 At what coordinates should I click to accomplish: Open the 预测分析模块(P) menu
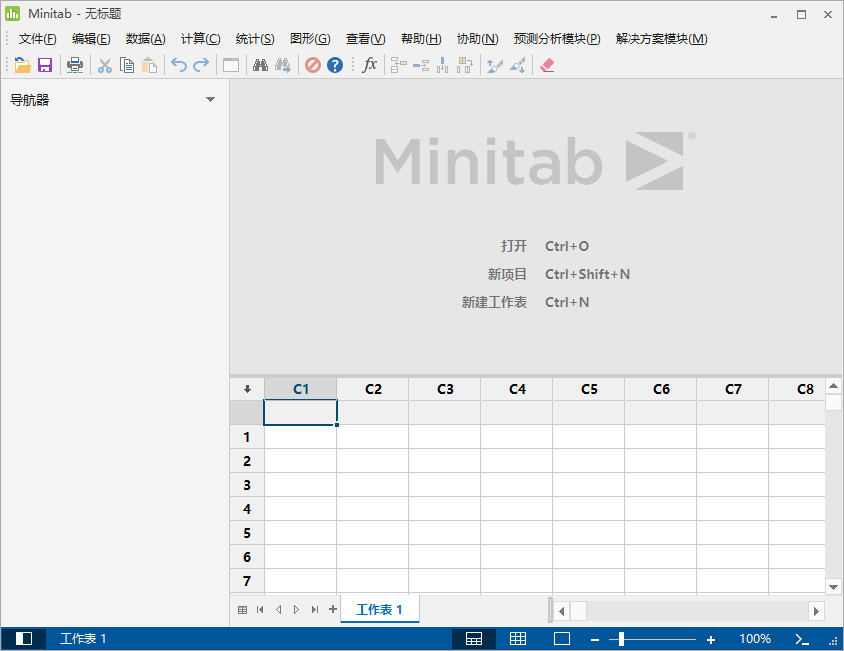[x=557, y=39]
